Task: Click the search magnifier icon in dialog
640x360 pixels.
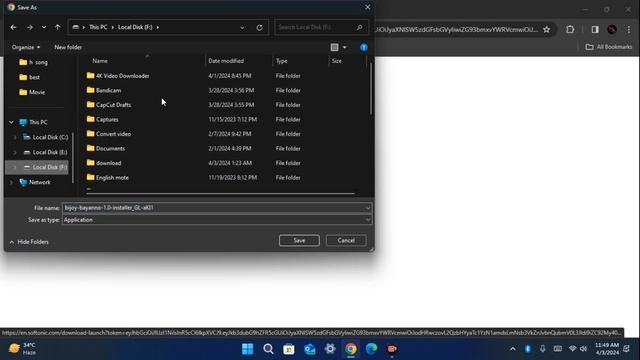Action: (360, 27)
